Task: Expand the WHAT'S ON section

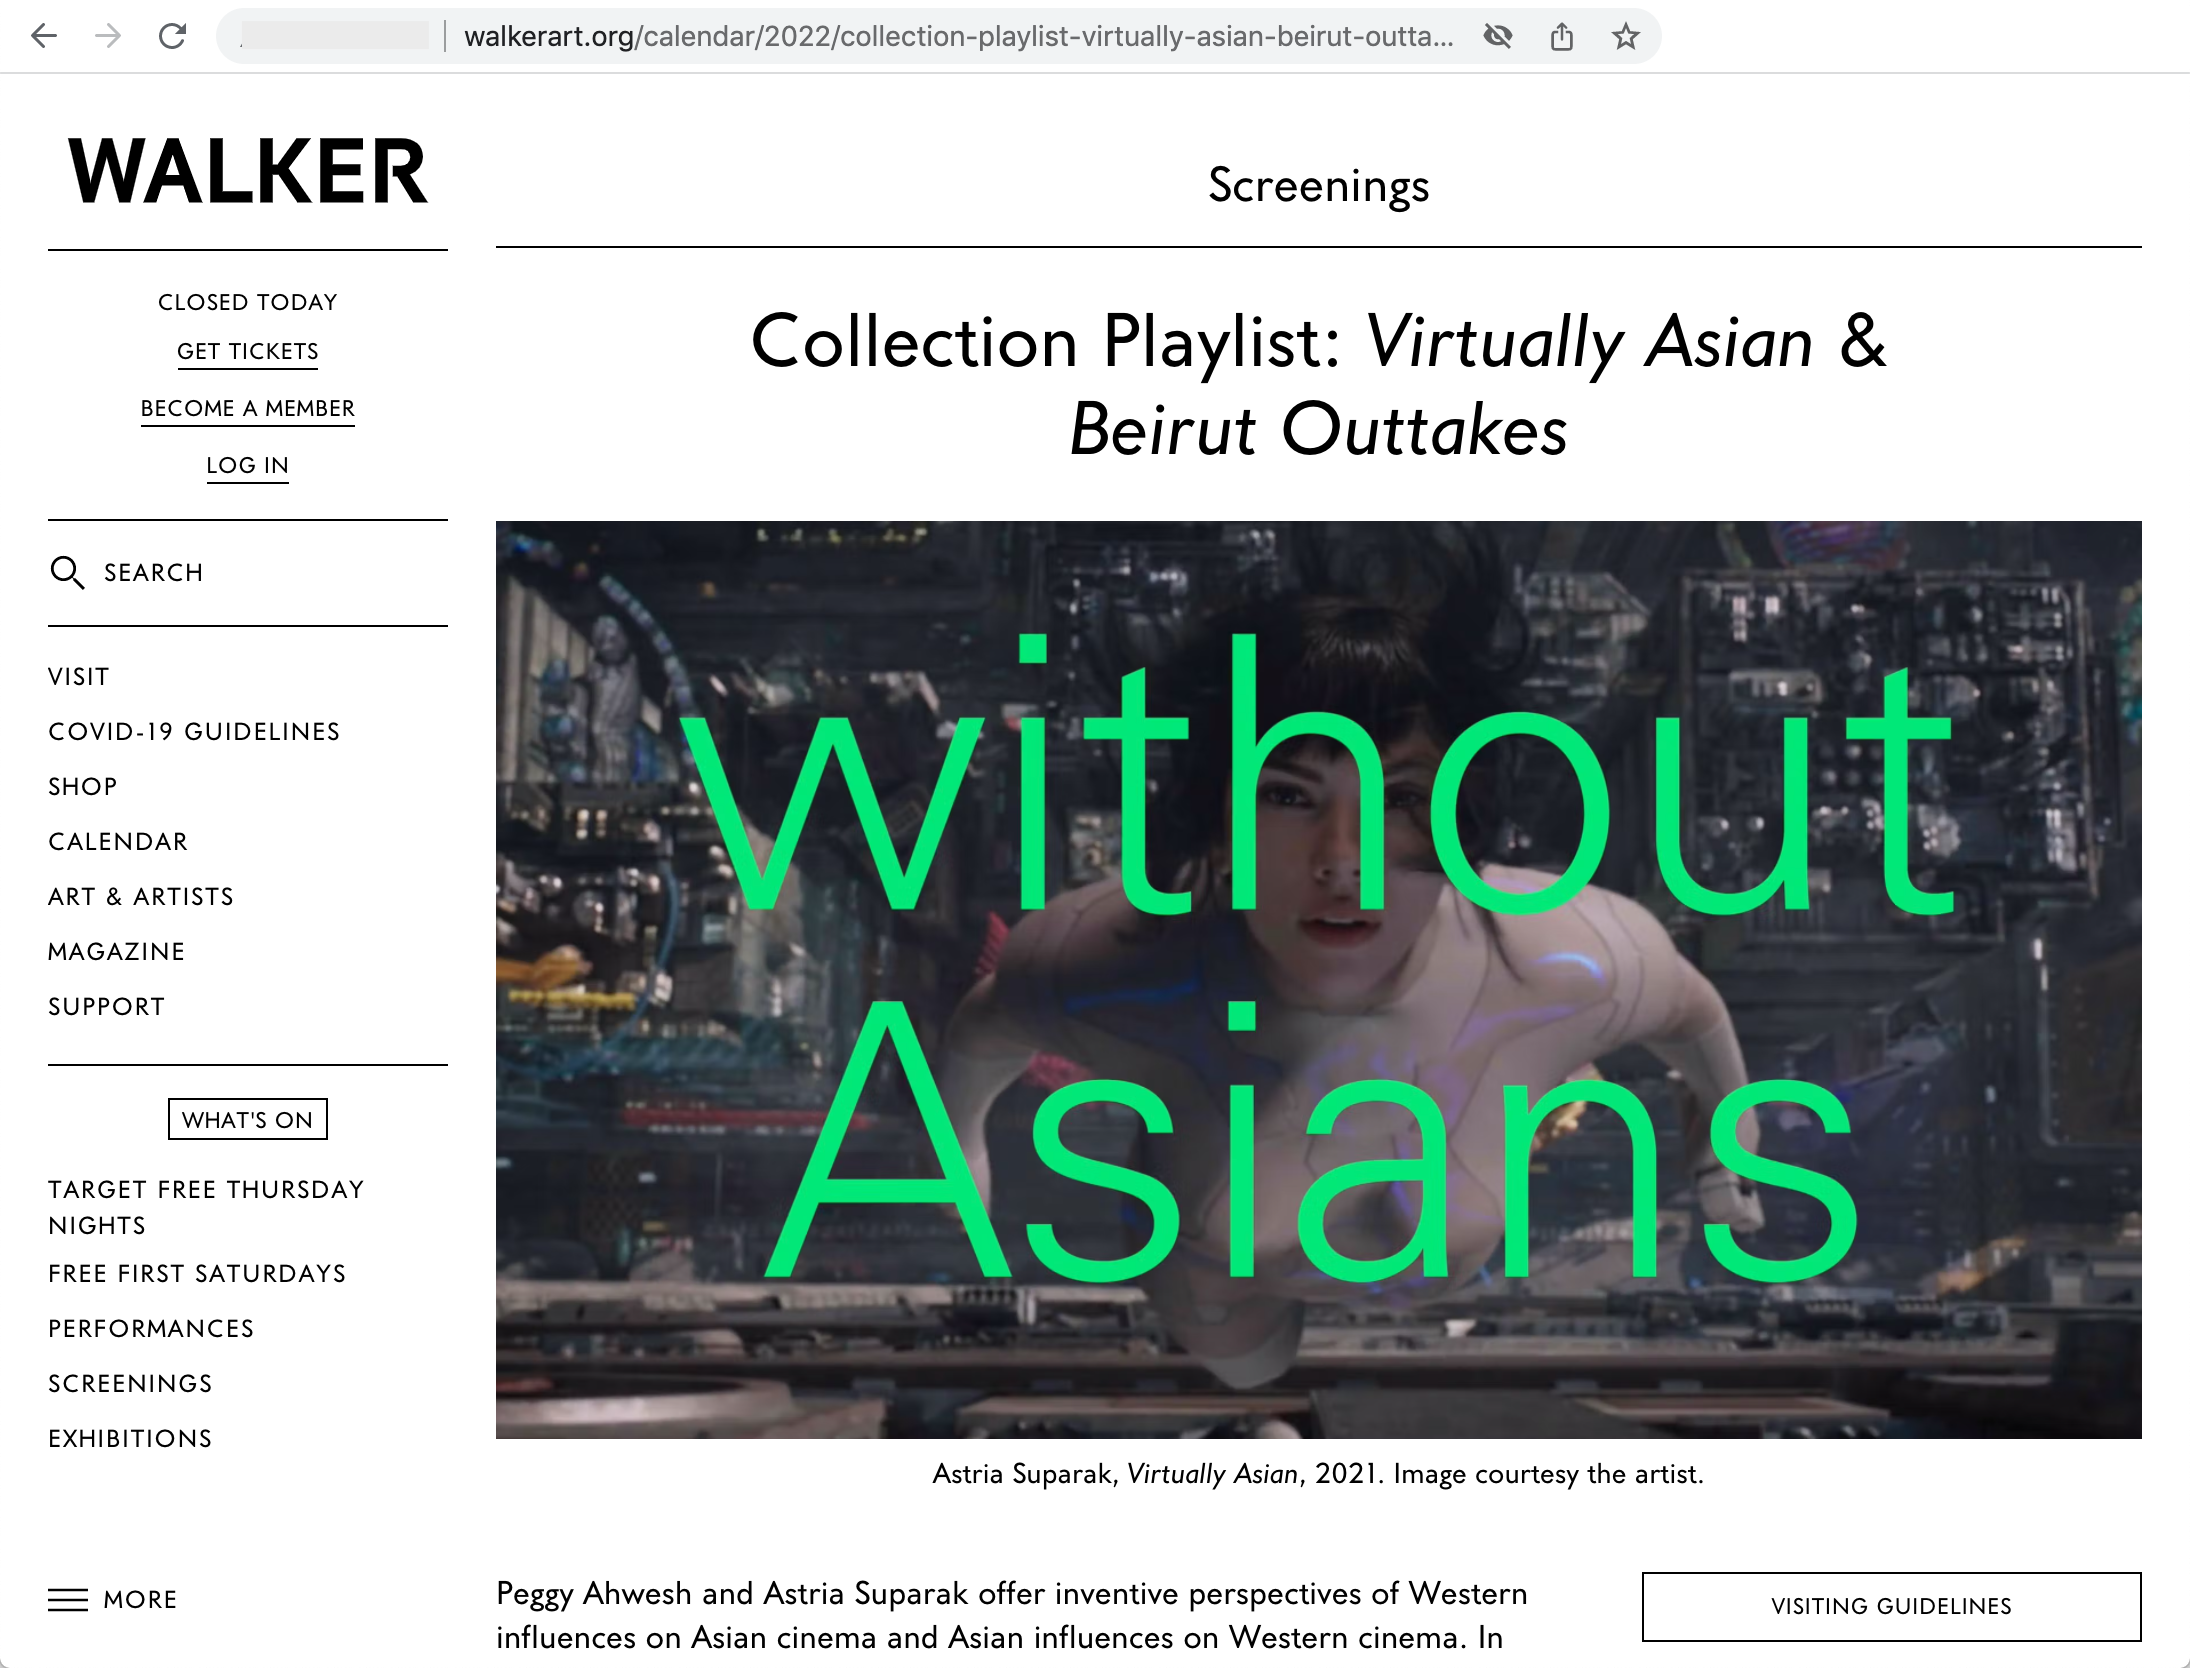Action: 247,1119
